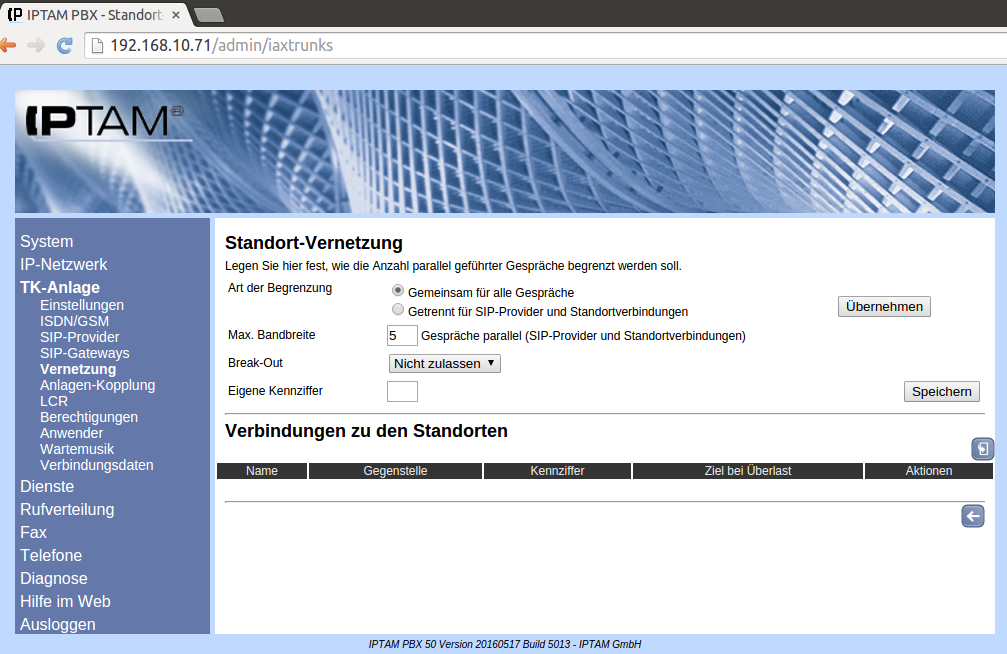Focus the Max. Bandbreite input field
Image resolution: width=1007 pixels, height=654 pixels.
pyautogui.click(x=402, y=336)
